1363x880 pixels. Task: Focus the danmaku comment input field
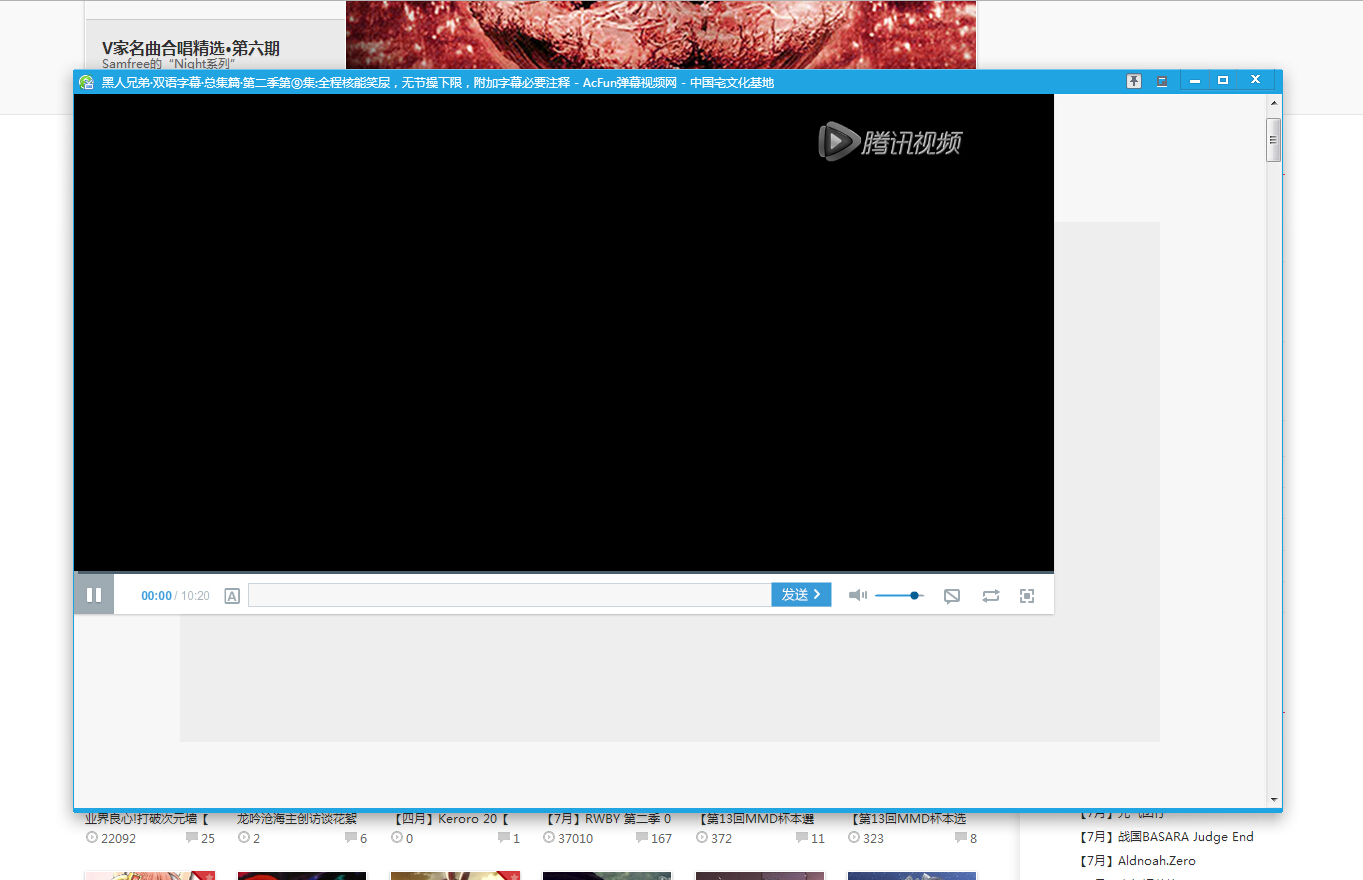[x=510, y=595]
